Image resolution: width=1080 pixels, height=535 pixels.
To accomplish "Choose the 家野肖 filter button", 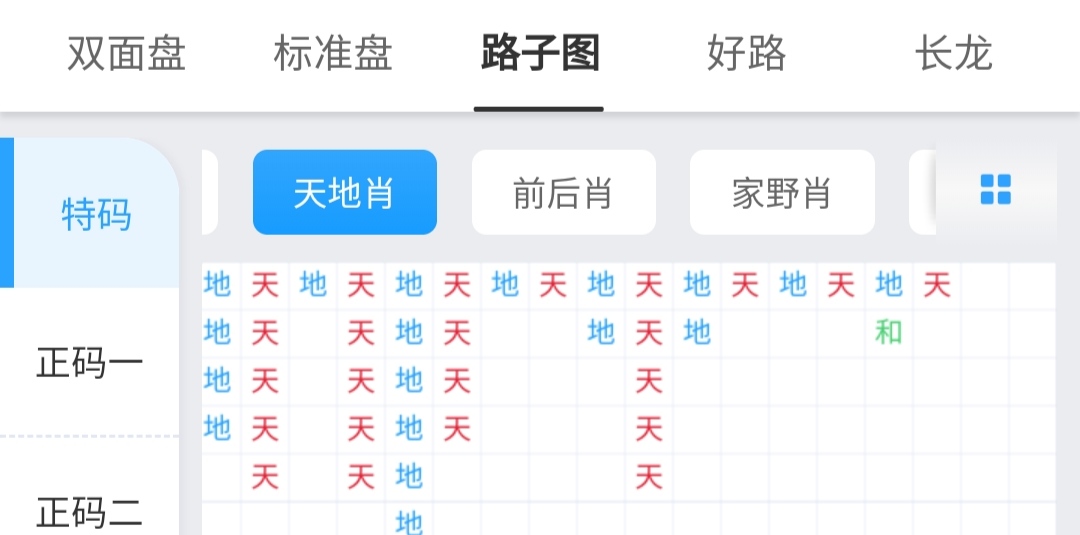I will 782,193.
